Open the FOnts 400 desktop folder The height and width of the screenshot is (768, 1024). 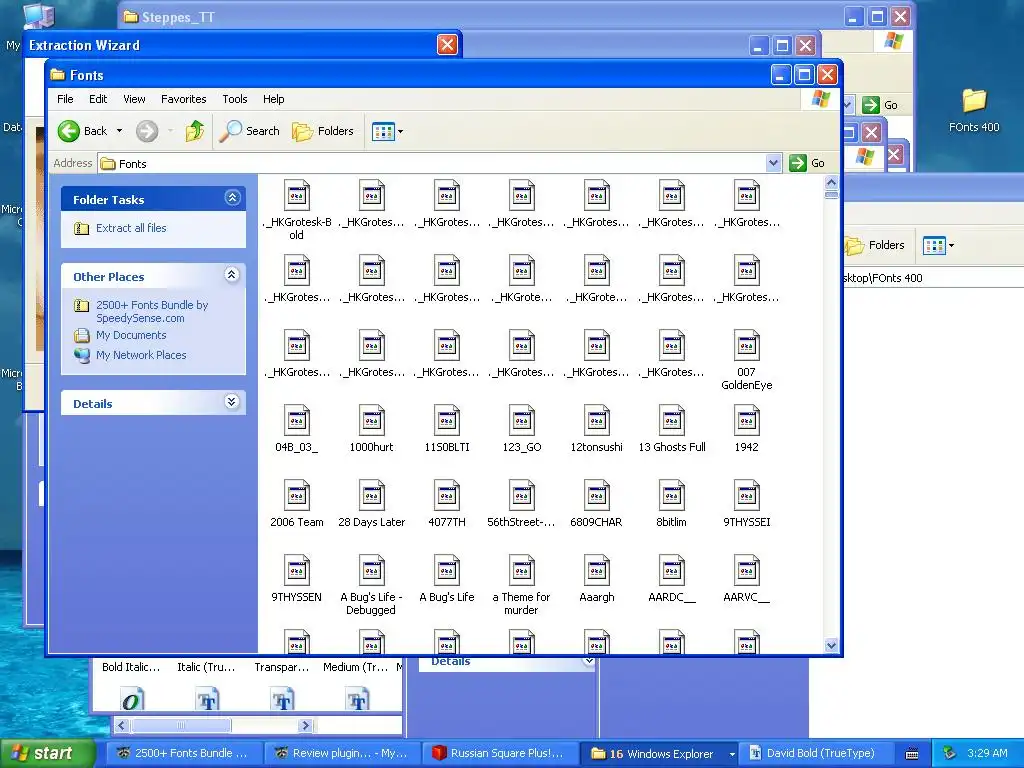tap(974, 110)
